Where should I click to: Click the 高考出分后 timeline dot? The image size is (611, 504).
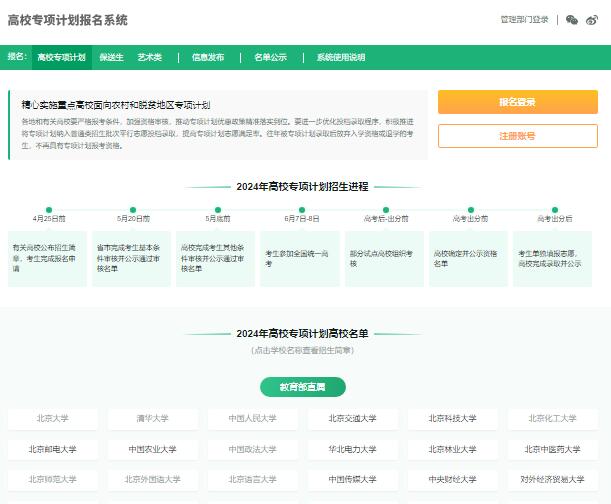555,210
